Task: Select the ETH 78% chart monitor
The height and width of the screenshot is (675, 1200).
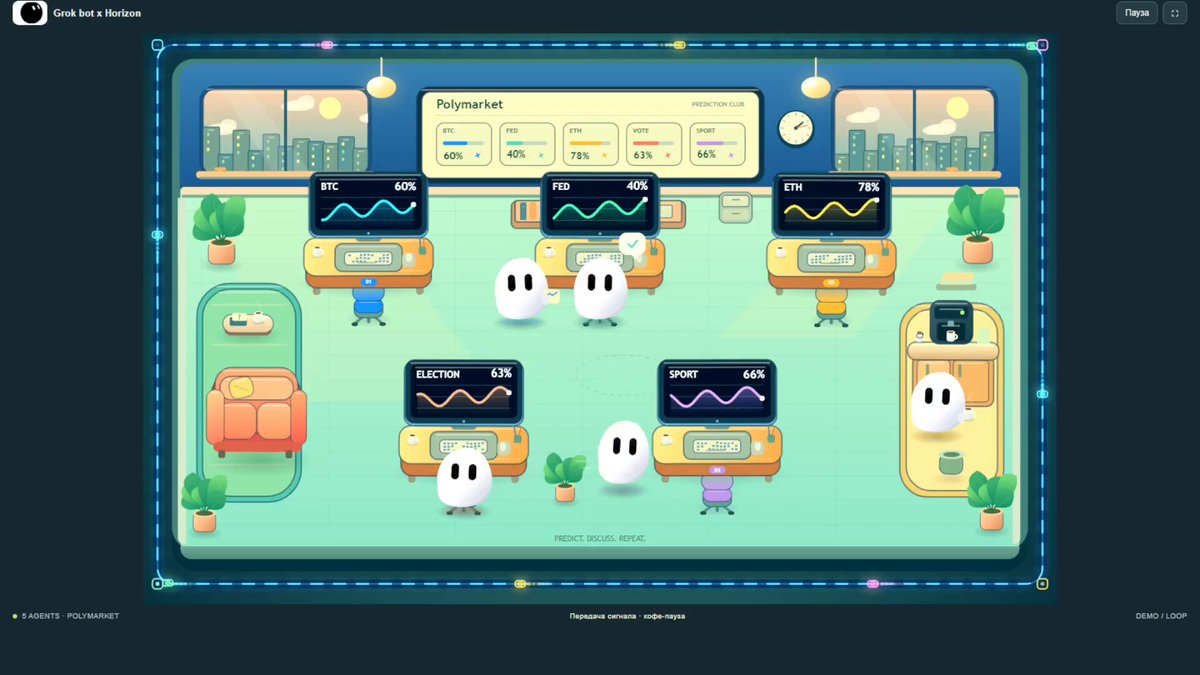Action: coord(832,204)
